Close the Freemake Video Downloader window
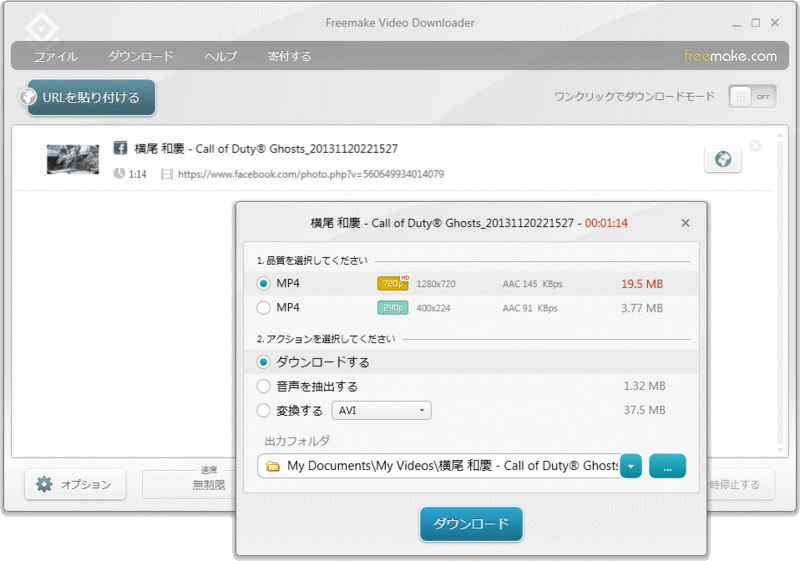Image resolution: width=800 pixels, height=561 pixels. (x=775, y=22)
